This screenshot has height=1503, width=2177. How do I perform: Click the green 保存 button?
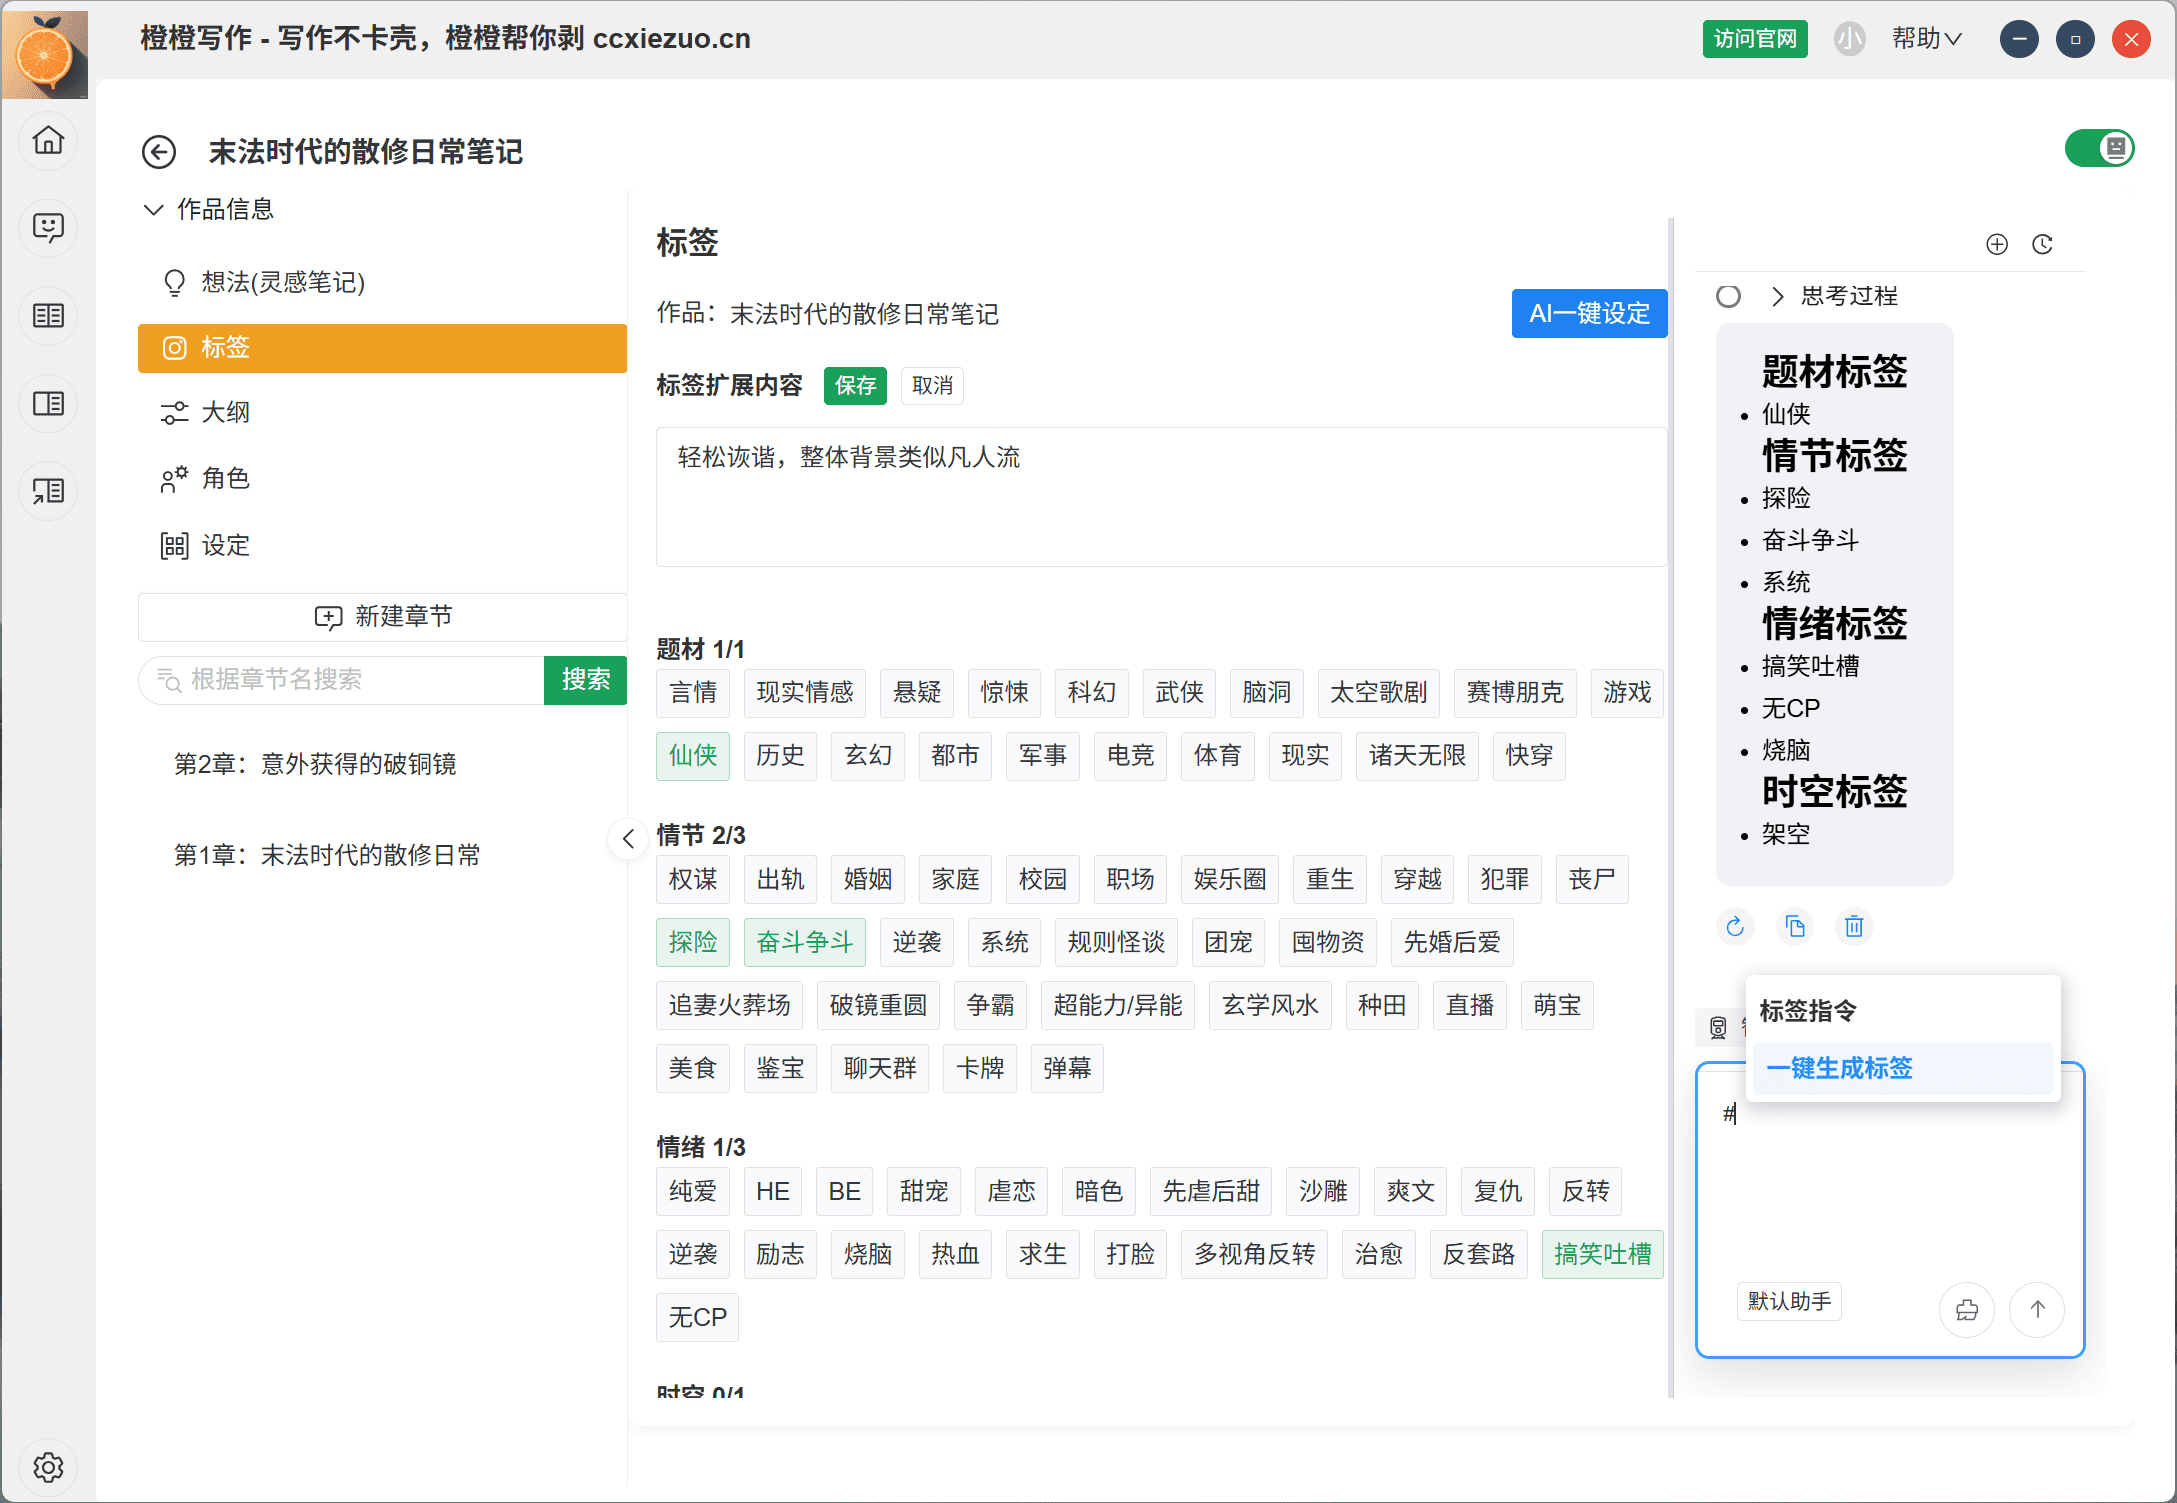tap(854, 386)
